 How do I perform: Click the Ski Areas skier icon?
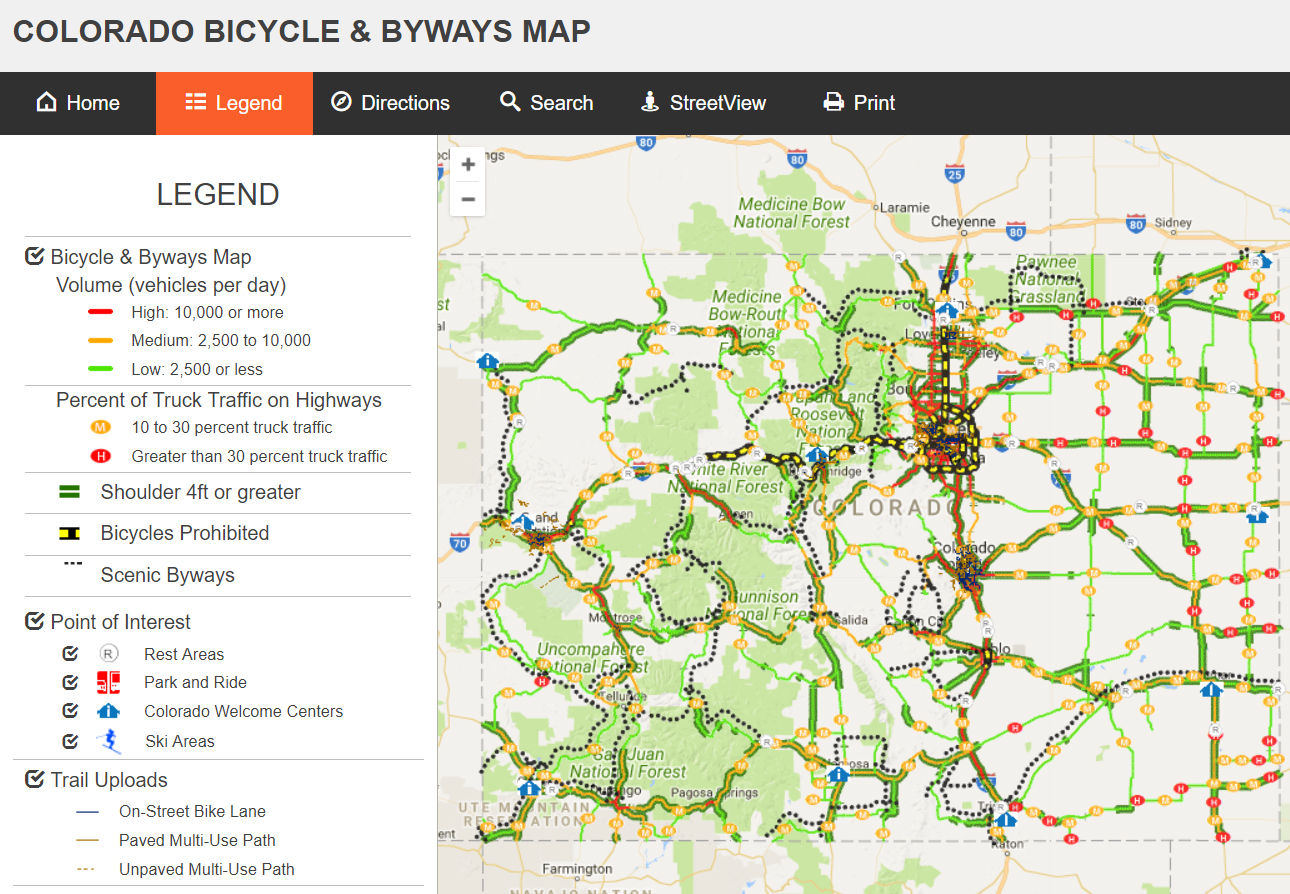click(x=110, y=741)
